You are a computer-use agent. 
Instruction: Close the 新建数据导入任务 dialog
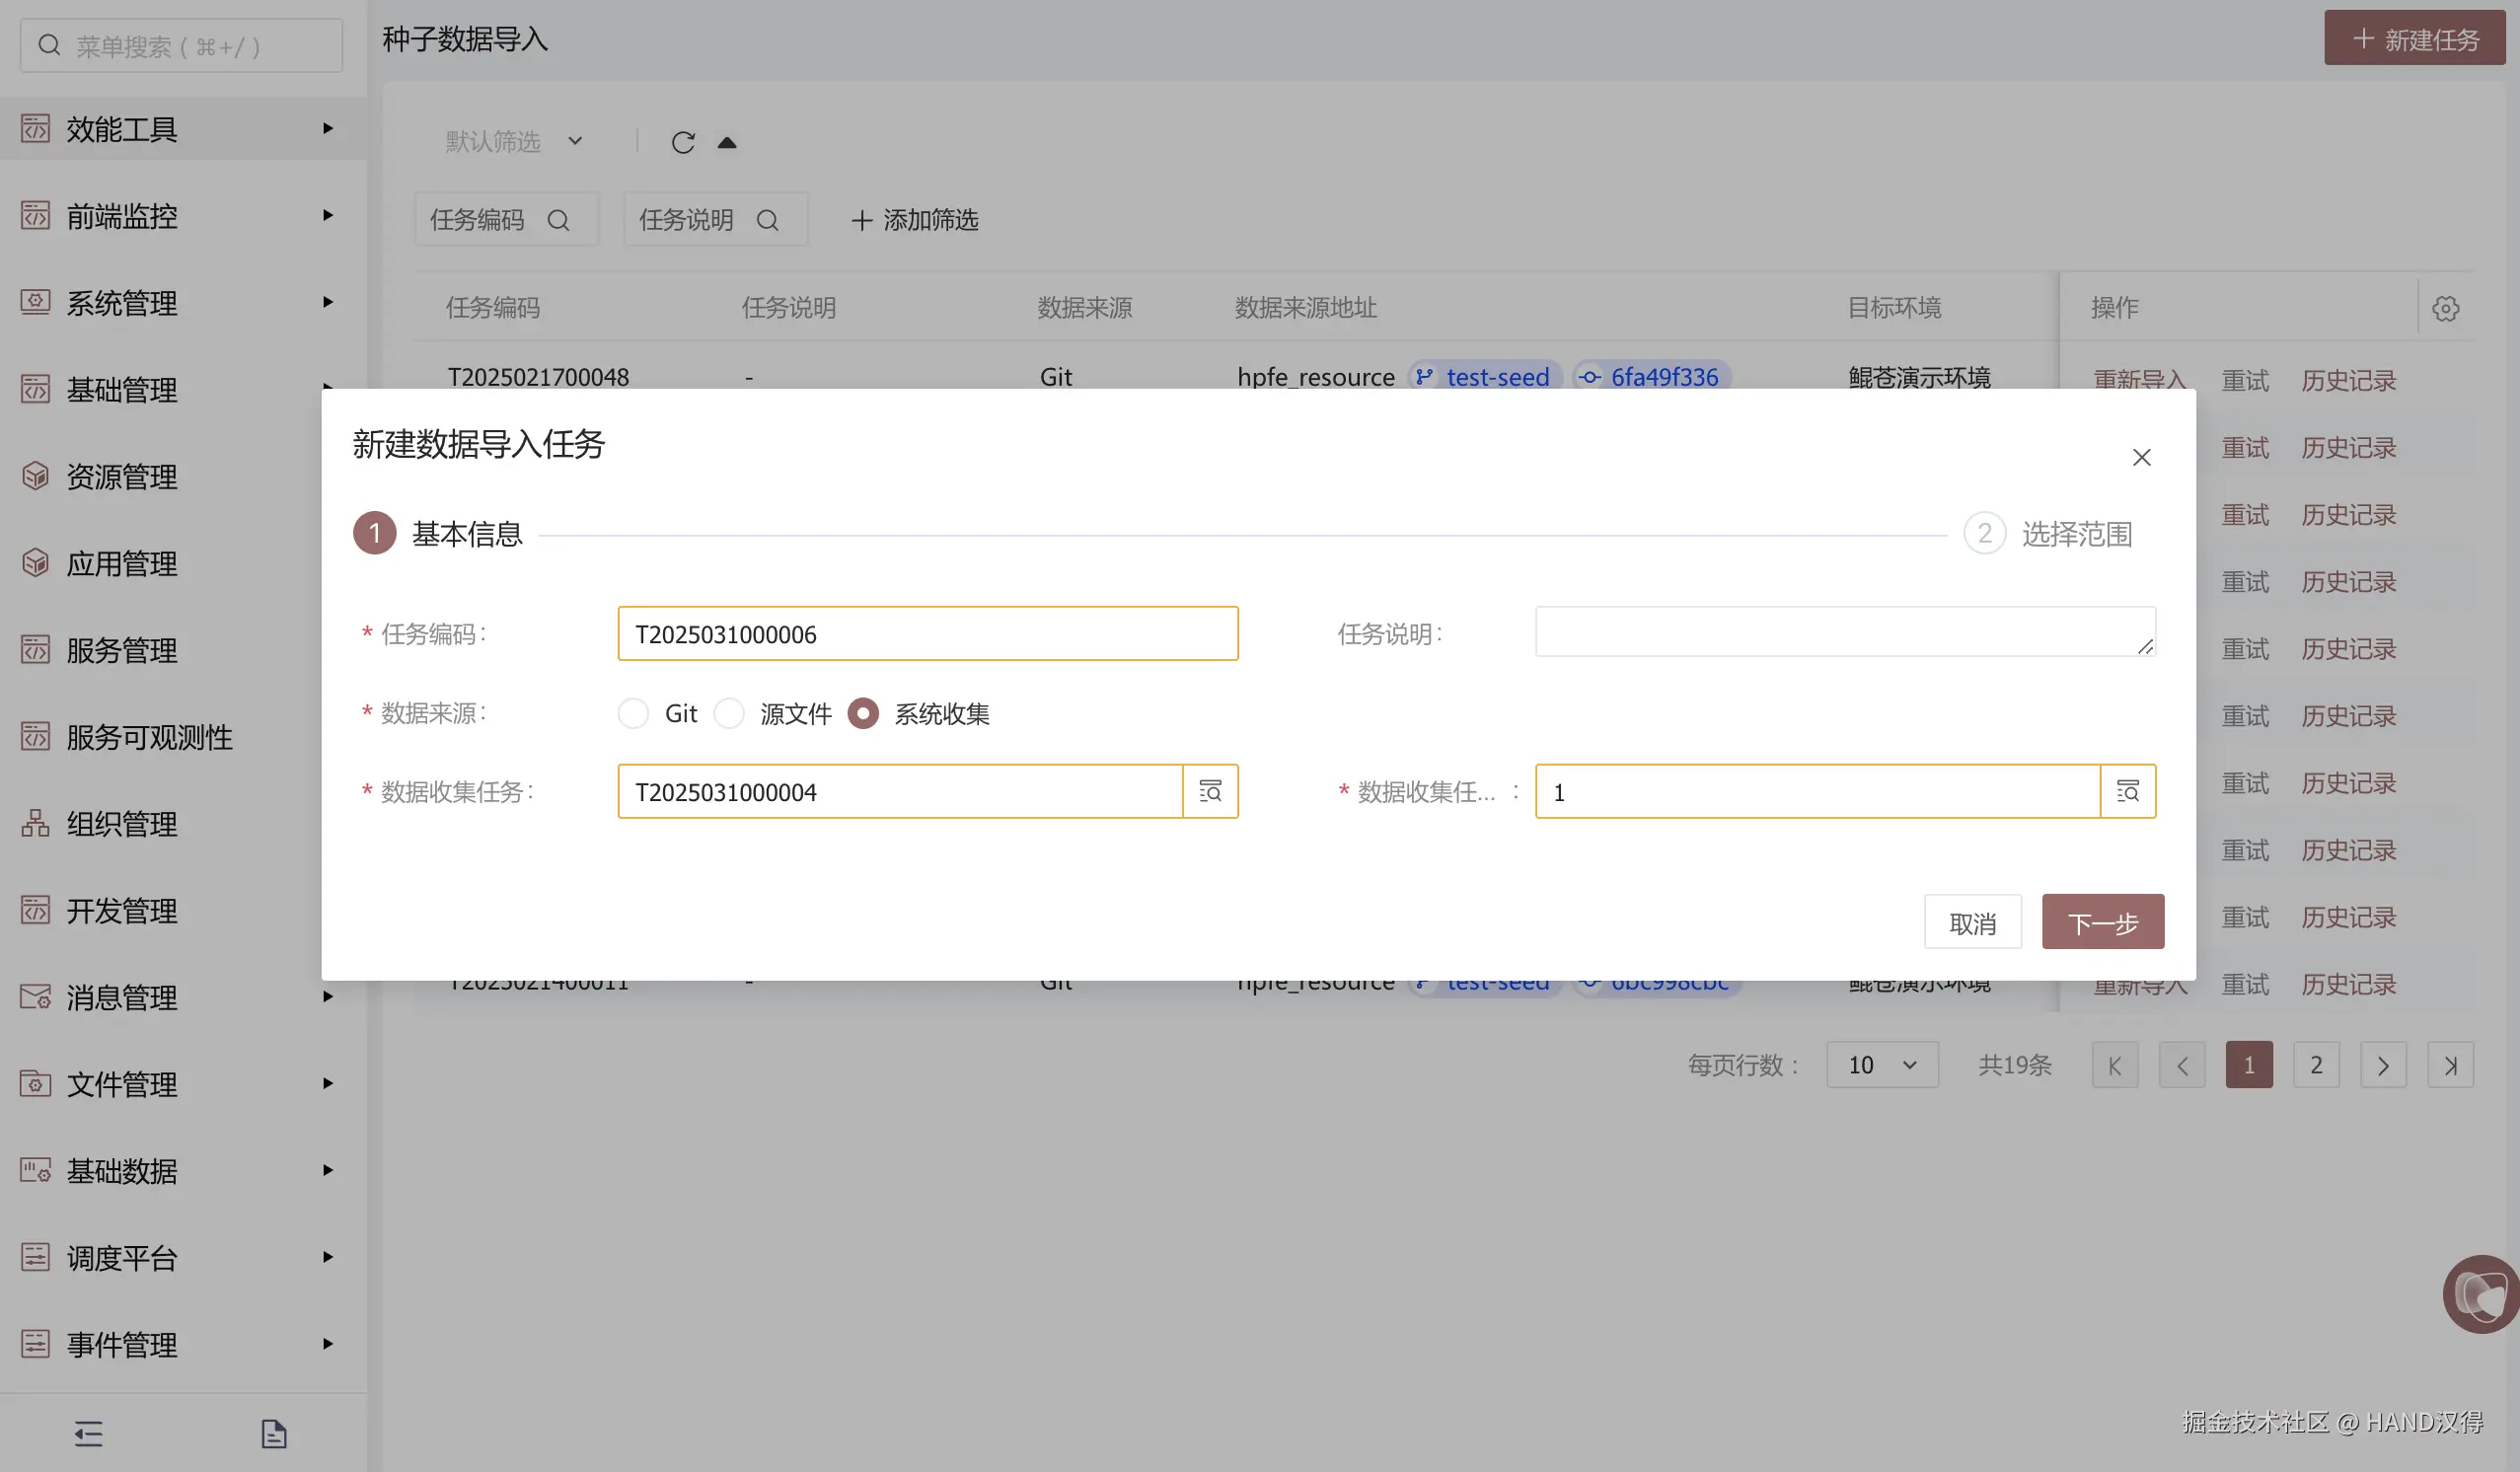[2141, 457]
